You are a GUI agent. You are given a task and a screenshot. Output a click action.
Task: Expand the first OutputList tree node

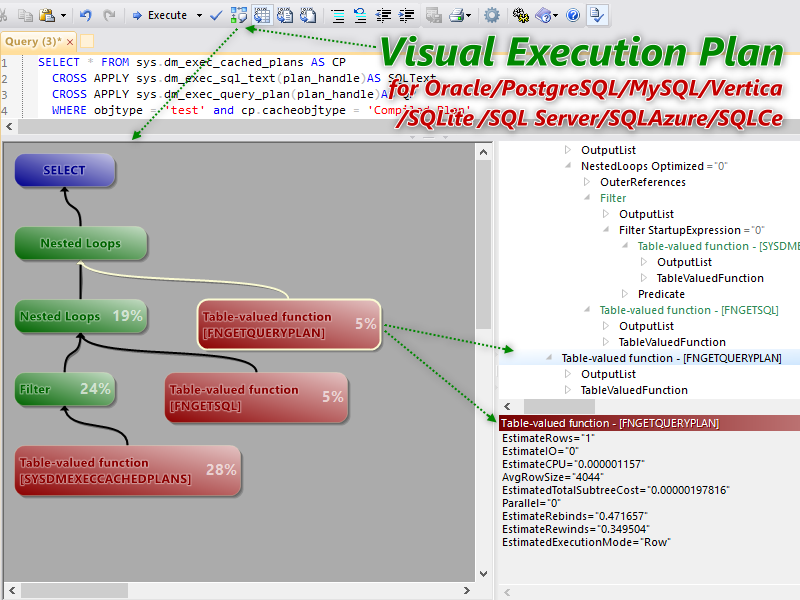568,149
